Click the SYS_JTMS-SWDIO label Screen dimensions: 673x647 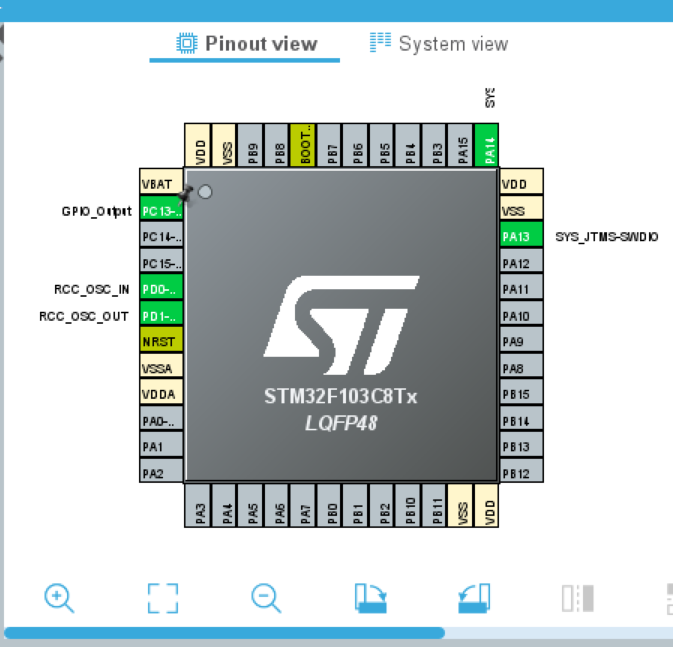(x=606, y=237)
